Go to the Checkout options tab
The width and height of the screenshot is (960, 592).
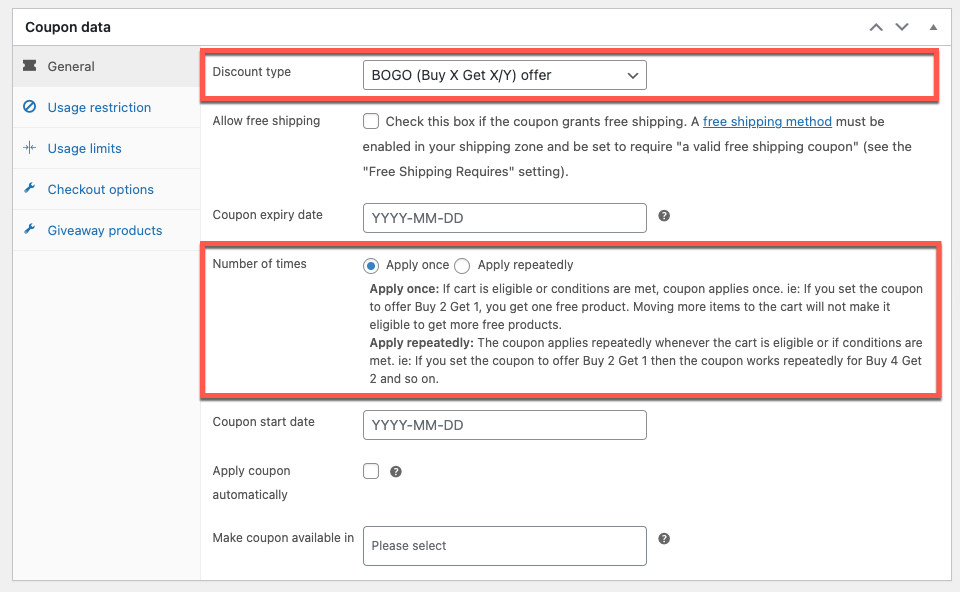[107, 189]
